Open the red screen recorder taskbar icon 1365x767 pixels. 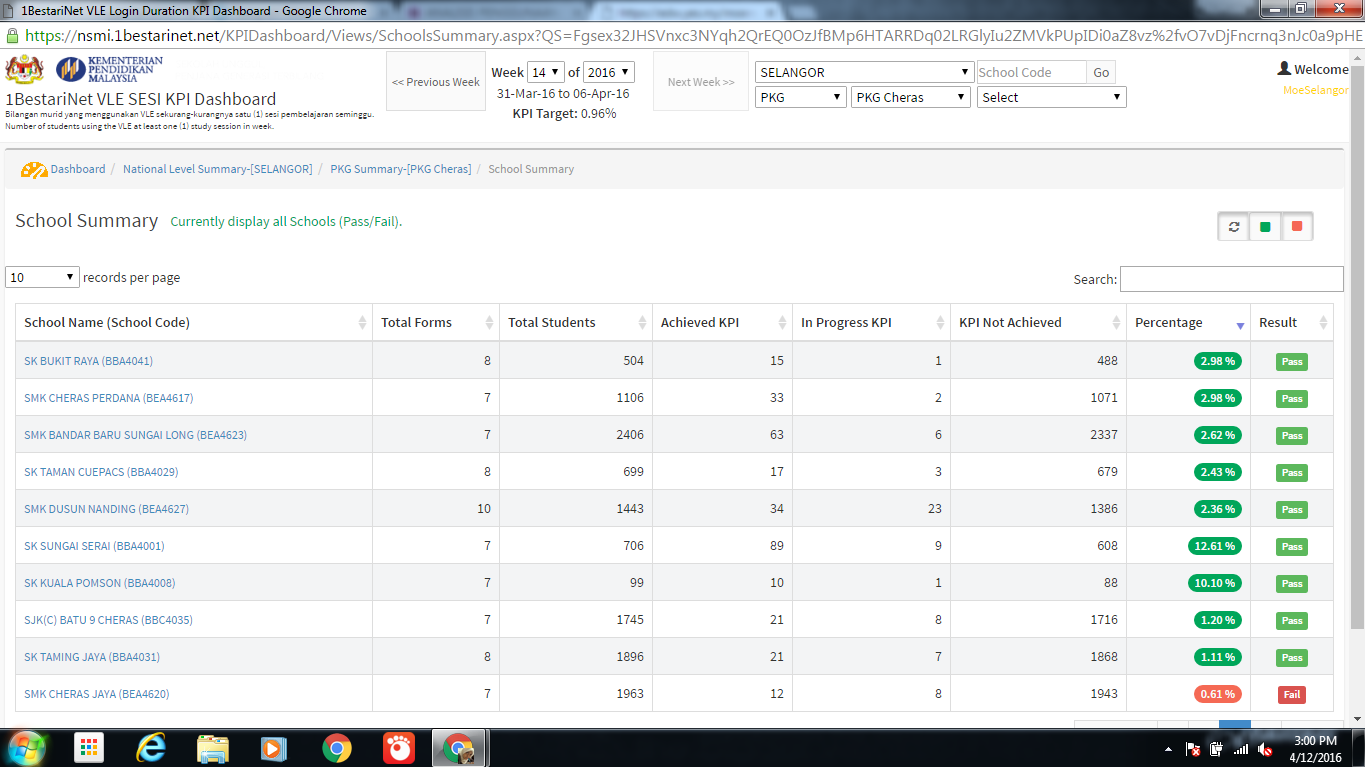pos(399,748)
